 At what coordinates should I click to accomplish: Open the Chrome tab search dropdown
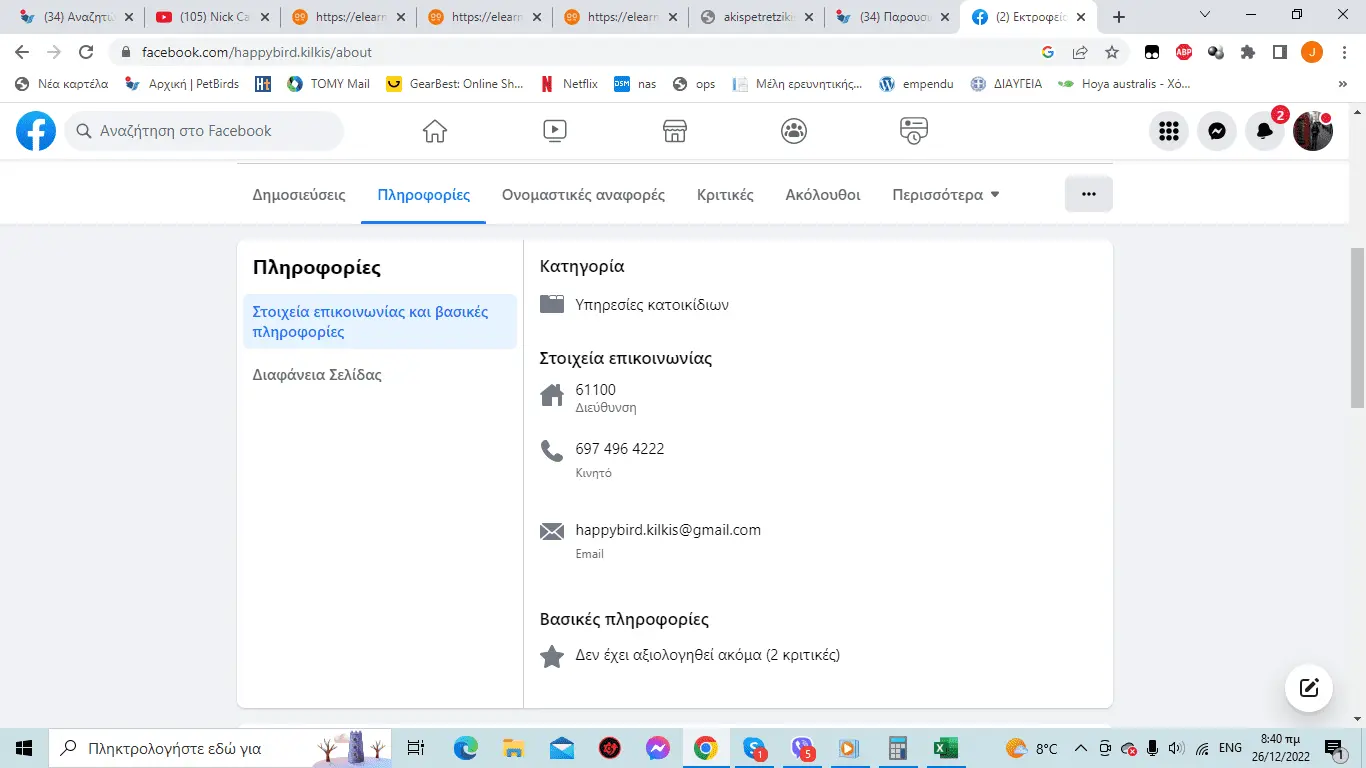point(1205,16)
